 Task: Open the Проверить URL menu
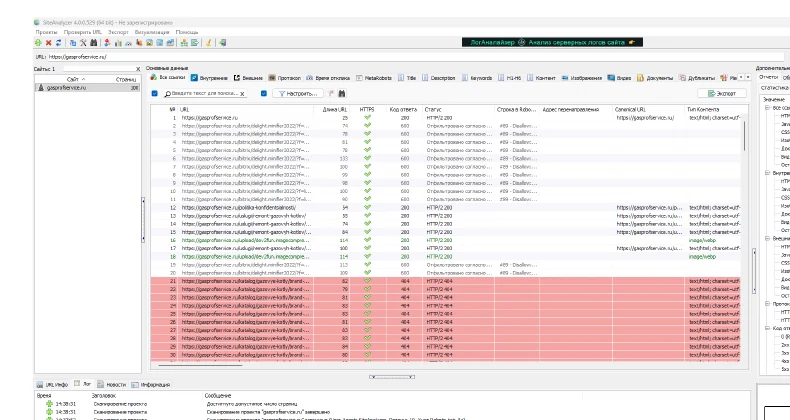83,32
